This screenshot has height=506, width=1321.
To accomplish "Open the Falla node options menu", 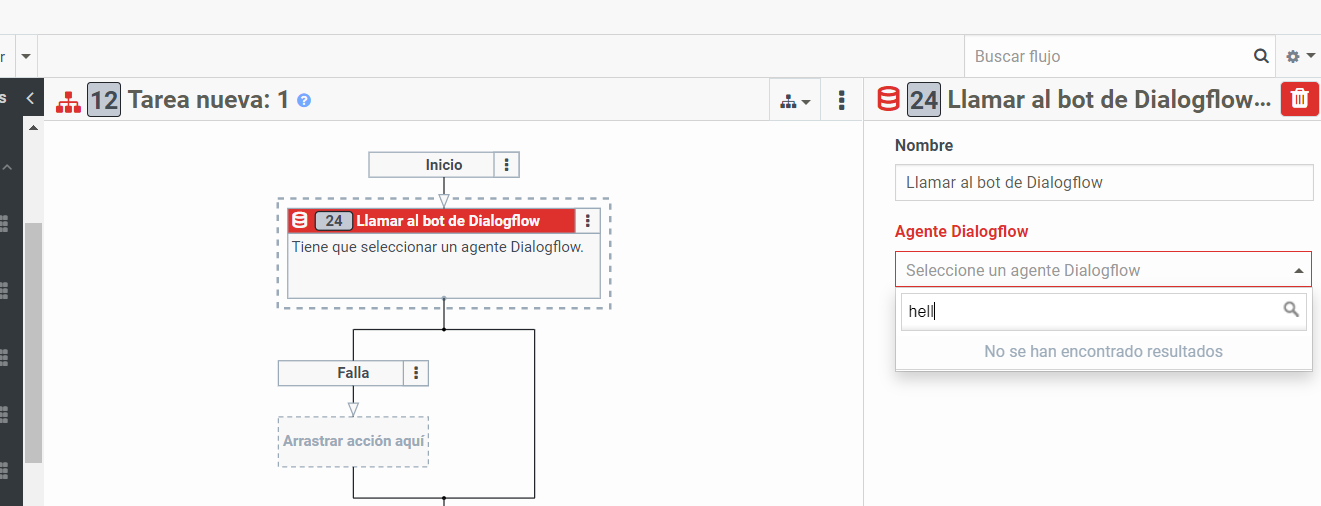I will point(416,373).
